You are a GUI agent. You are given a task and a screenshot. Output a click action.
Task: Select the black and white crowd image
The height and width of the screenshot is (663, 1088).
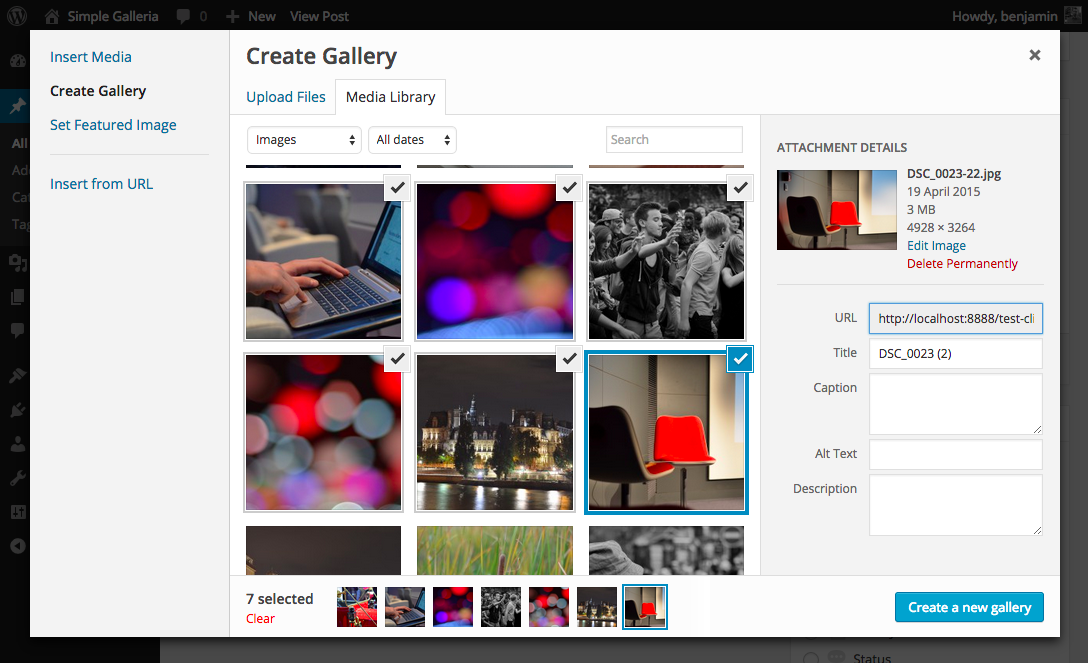click(x=666, y=261)
